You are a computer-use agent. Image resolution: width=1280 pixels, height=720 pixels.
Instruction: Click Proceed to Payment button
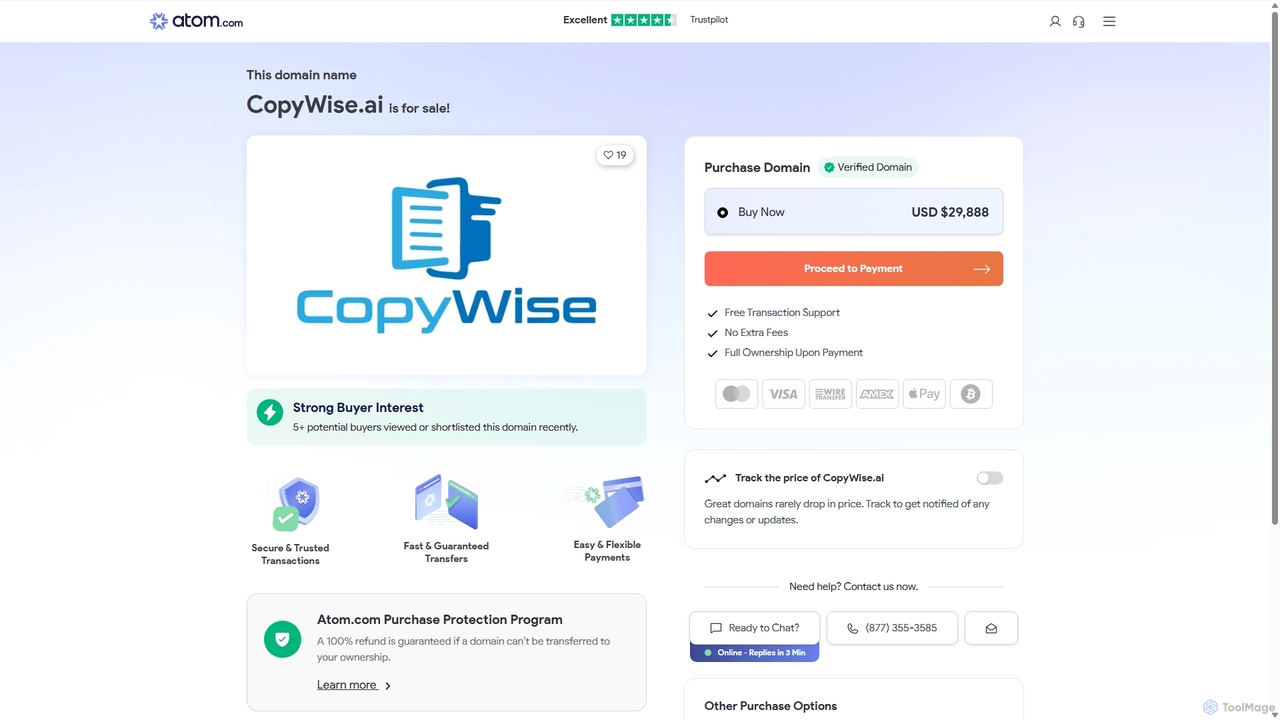pyautogui.click(x=853, y=269)
